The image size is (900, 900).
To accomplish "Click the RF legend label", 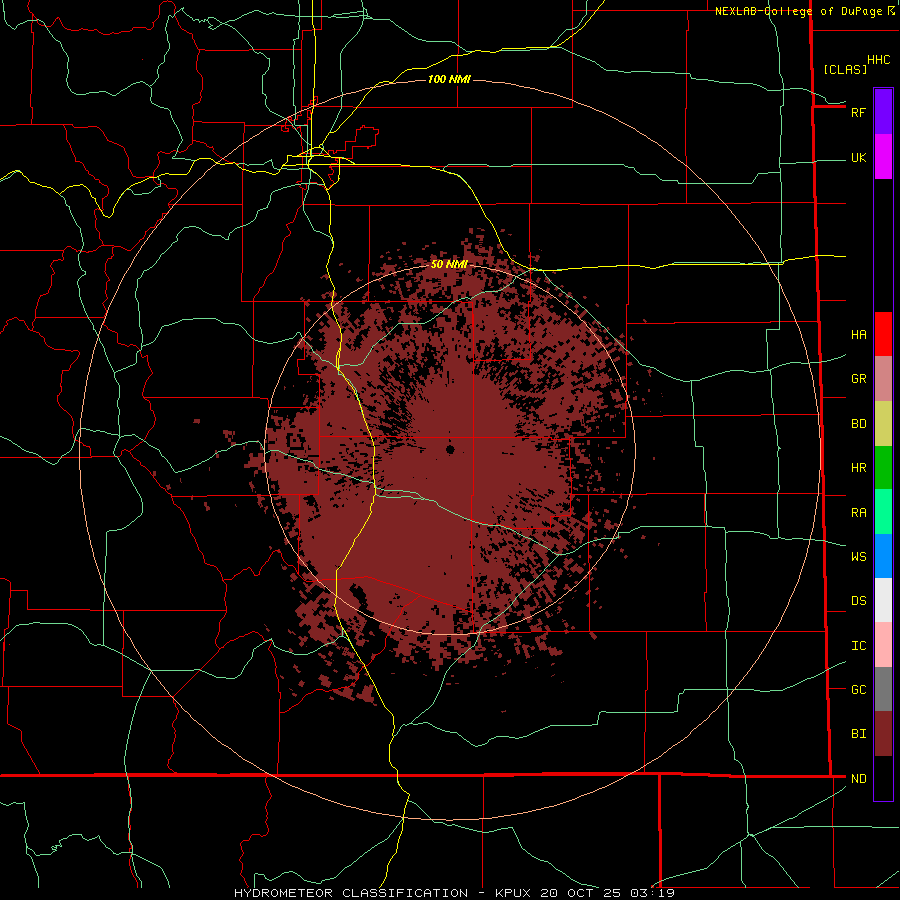I will pos(858,112).
